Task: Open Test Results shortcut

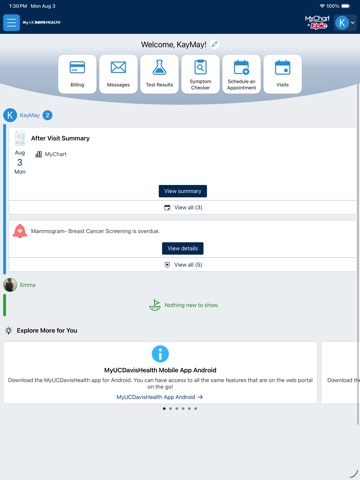Action: pyautogui.click(x=159, y=74)
